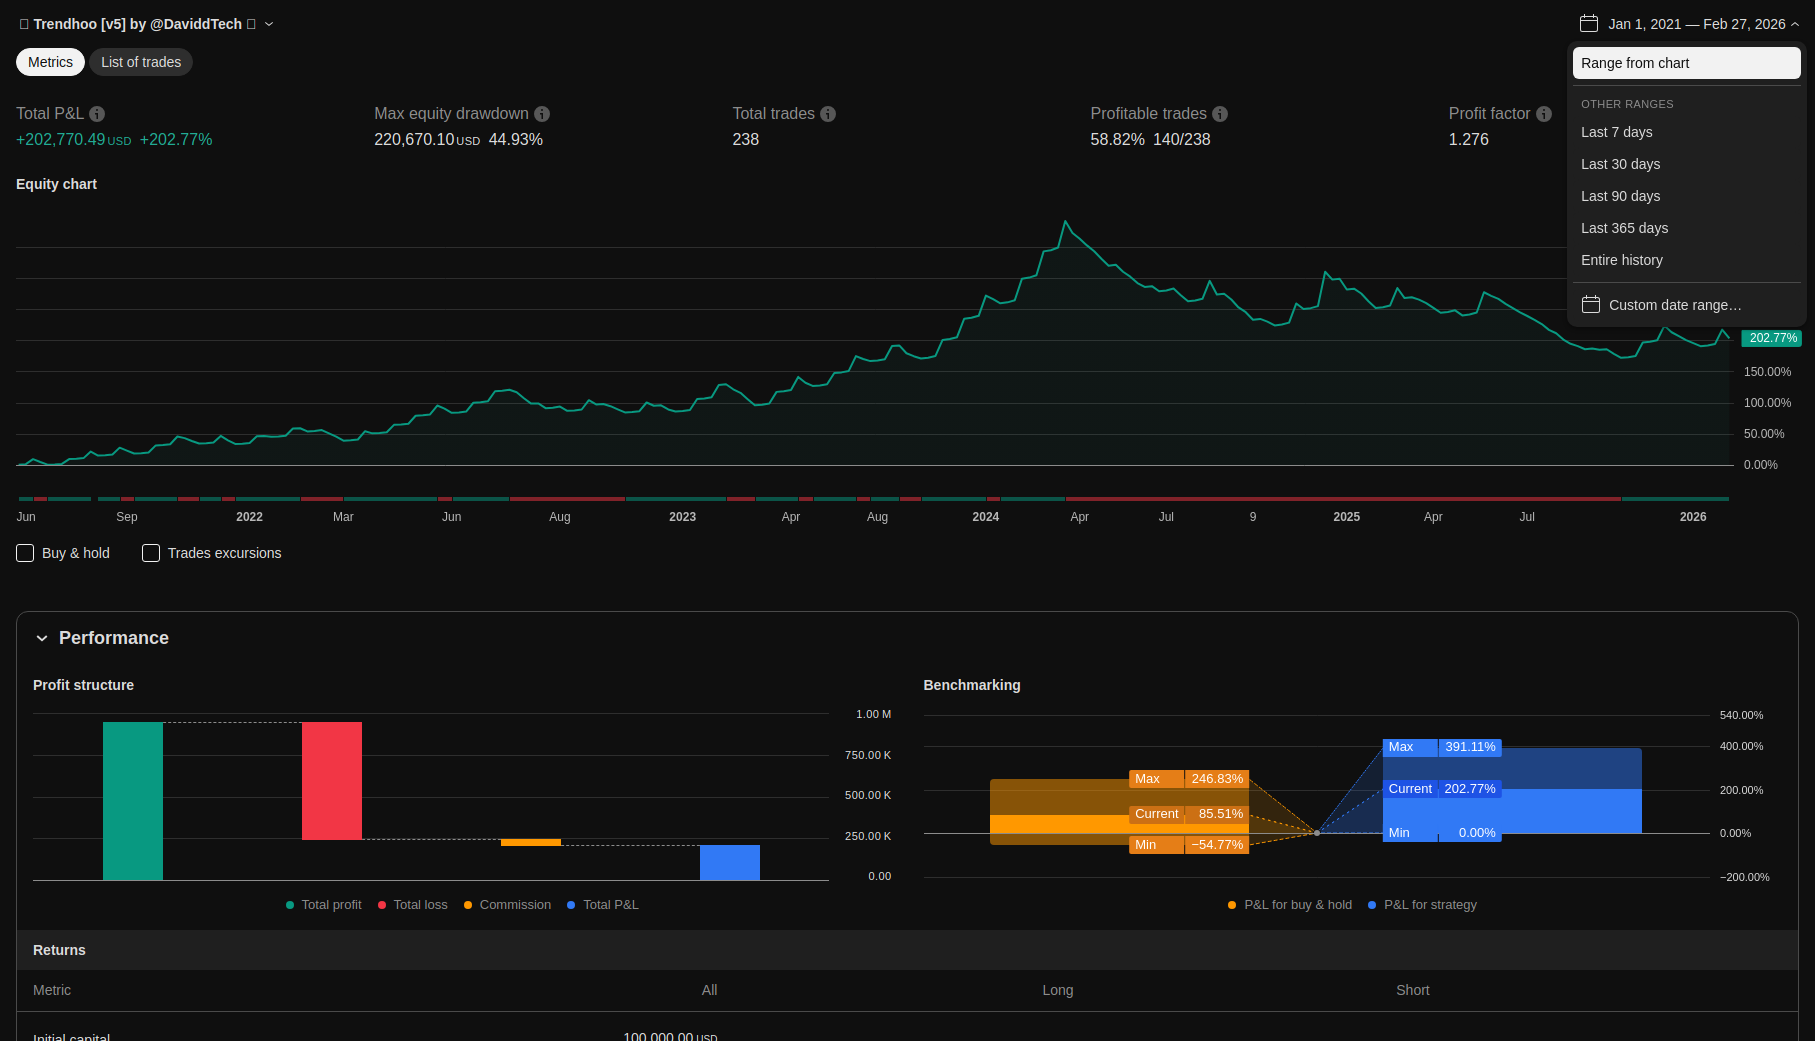Click calendar icon beside the date range
This screenshot has width=1815, height=1041.
(x=1589, y=24)
